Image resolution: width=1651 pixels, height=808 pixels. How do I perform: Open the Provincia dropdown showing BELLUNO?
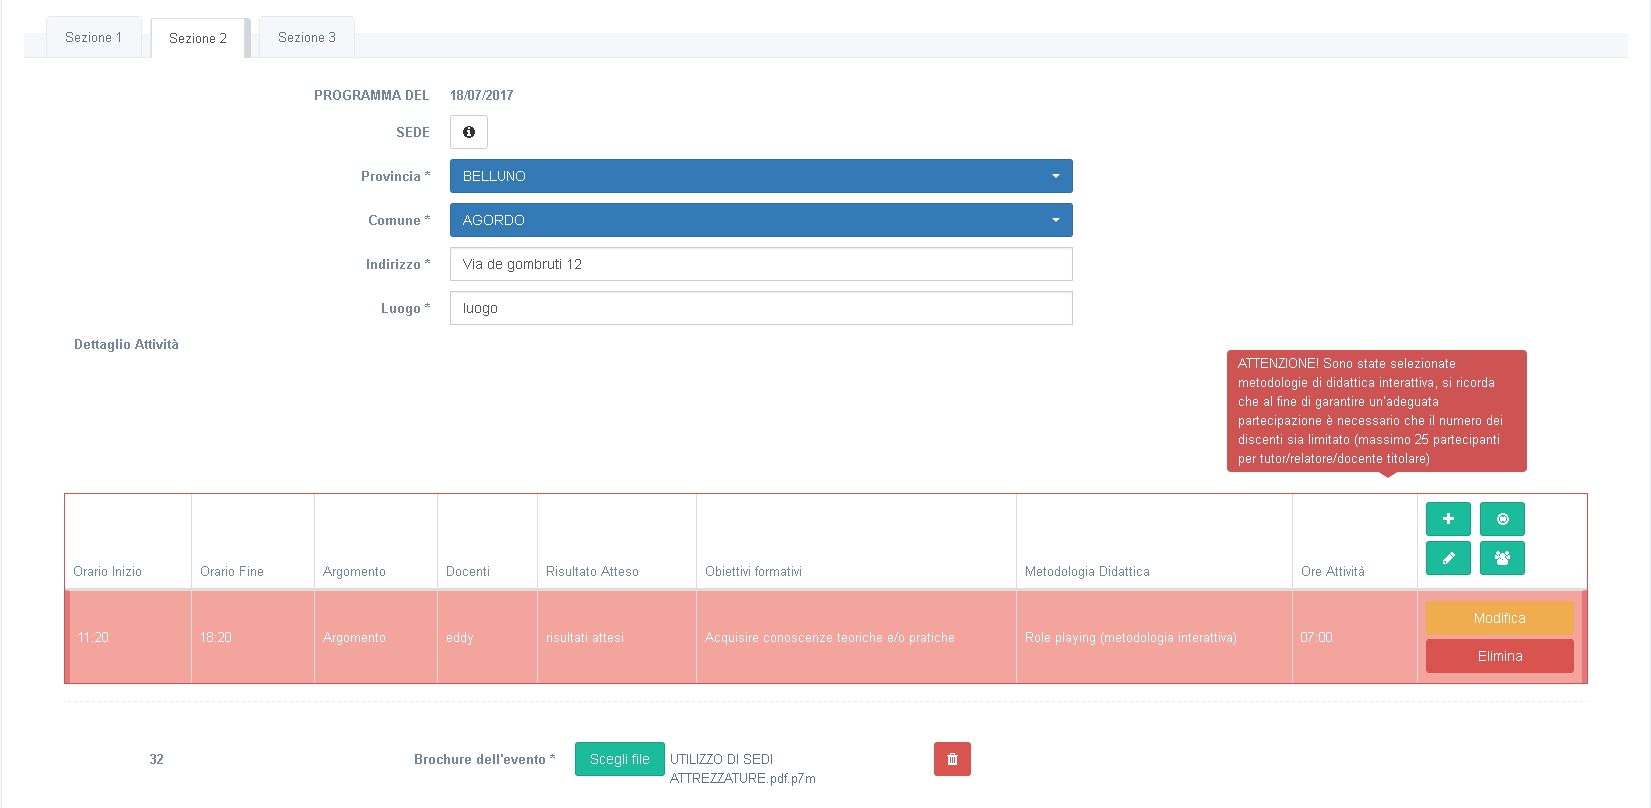(760, 176)
